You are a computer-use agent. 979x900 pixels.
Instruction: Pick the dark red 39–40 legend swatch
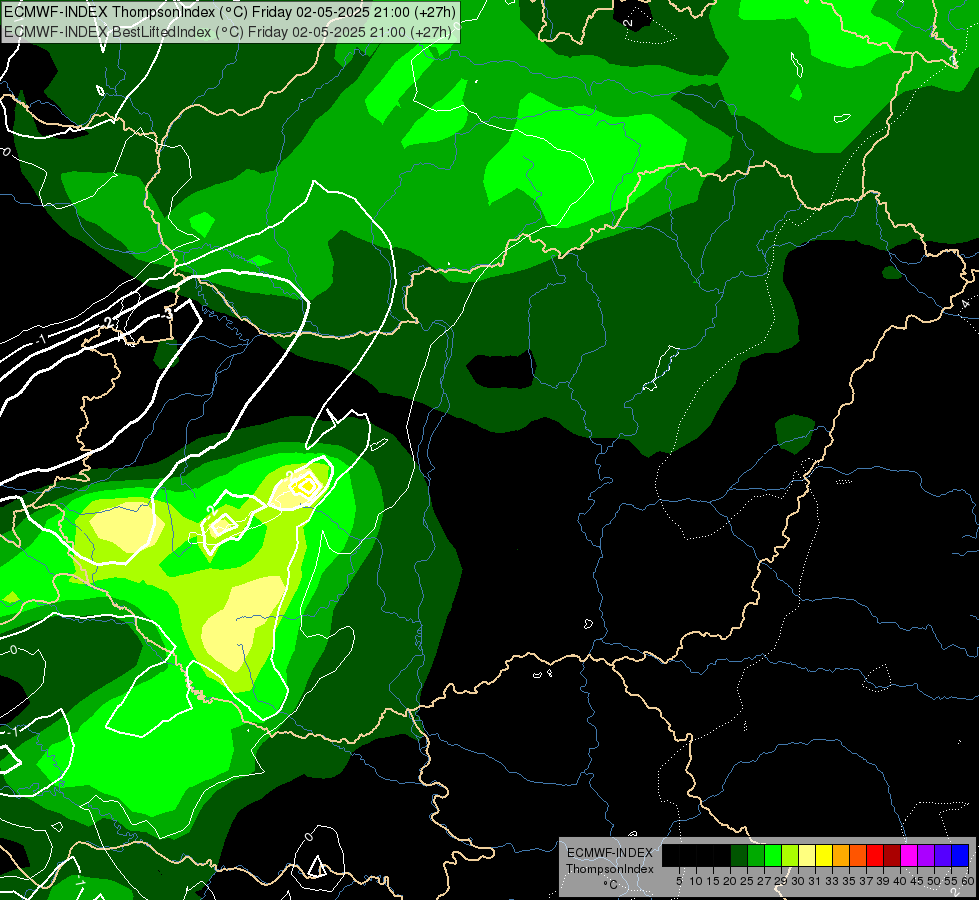pos(892,855)
